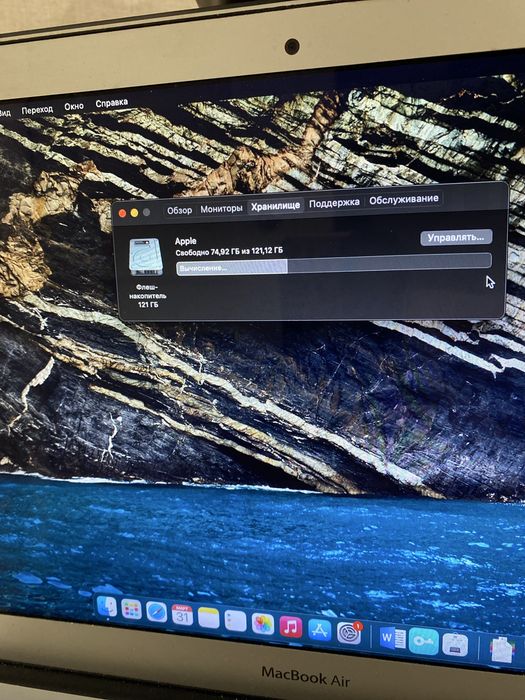Open the Поддержка tab
This screenshot has height=700, width=525.
(334, 203)
